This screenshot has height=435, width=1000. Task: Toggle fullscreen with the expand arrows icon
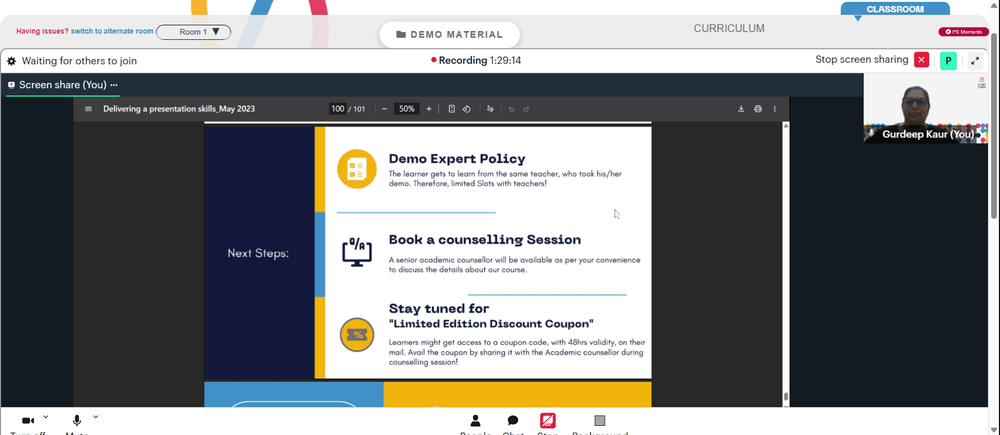[975, 61]
